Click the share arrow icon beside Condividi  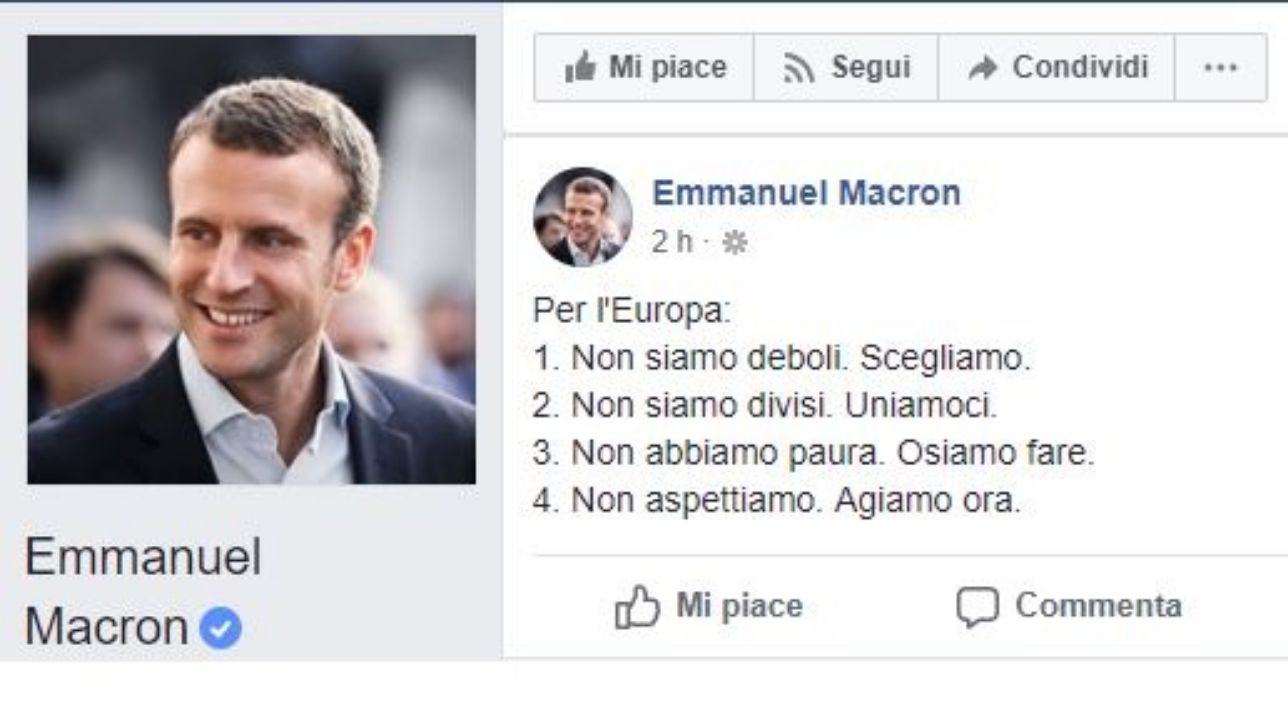click(x=984, y=68)
